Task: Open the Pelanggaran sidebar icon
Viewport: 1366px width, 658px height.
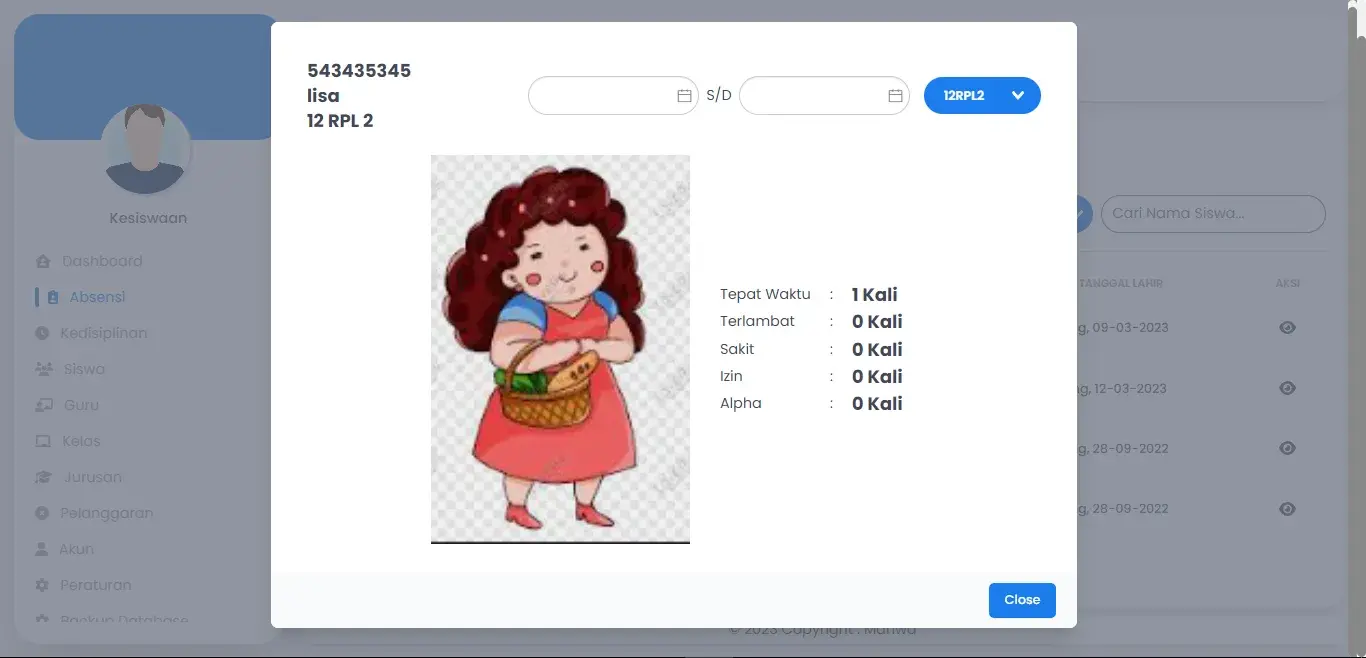Action: [x=42, y=513]
